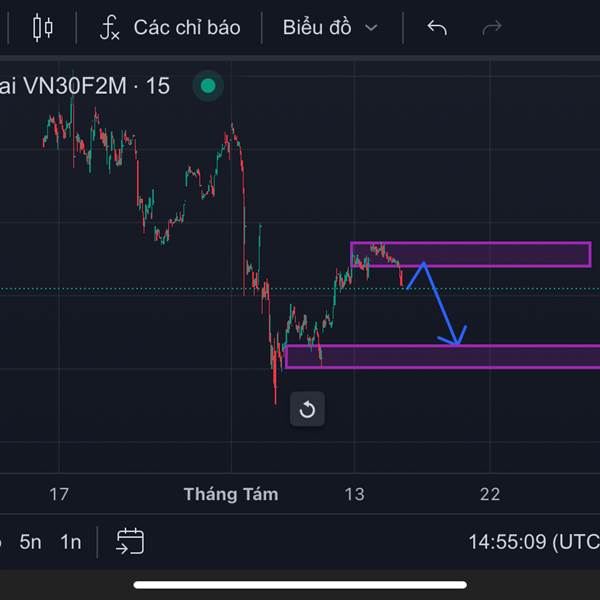Open the 14:55:09 UTC timezone setting
The image size is (600, 600).
pos(534,542)
